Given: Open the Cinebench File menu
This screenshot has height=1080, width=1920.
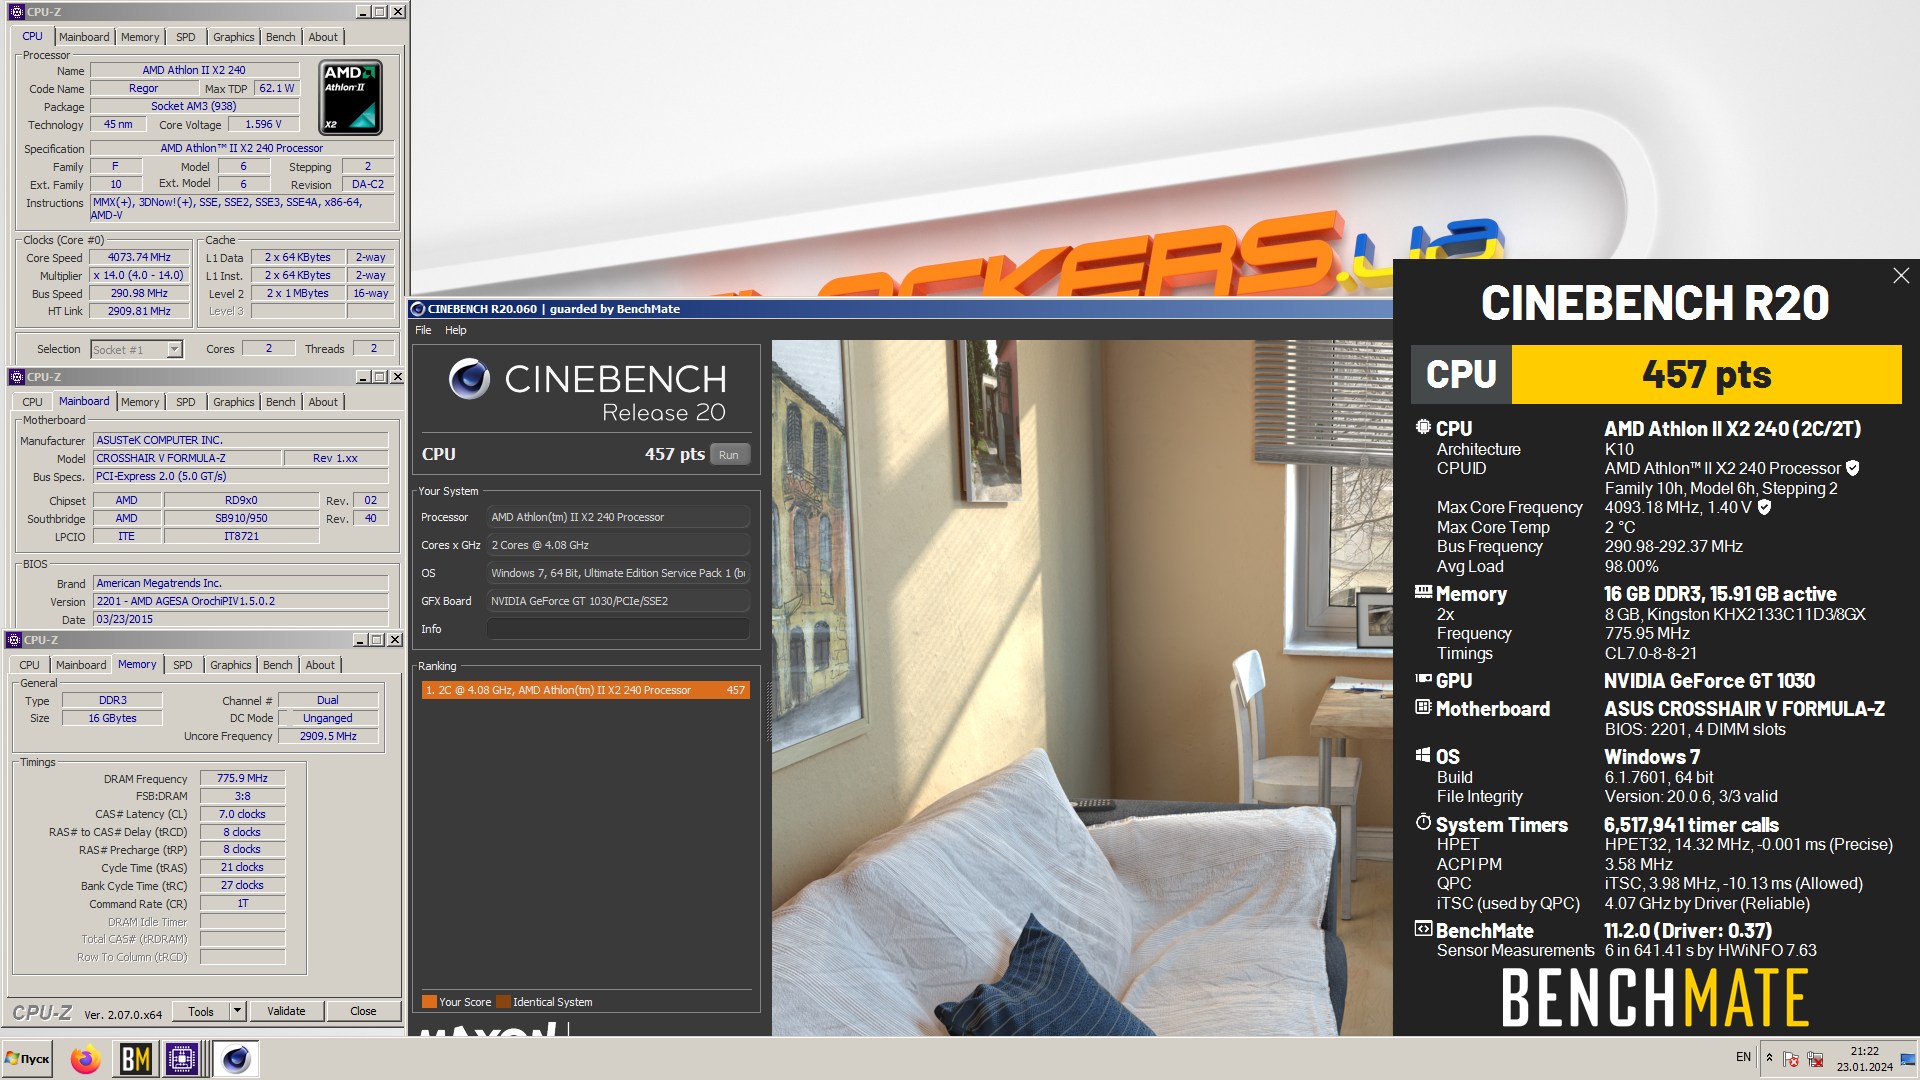Looking at the screenshot, I should (423, 330).
